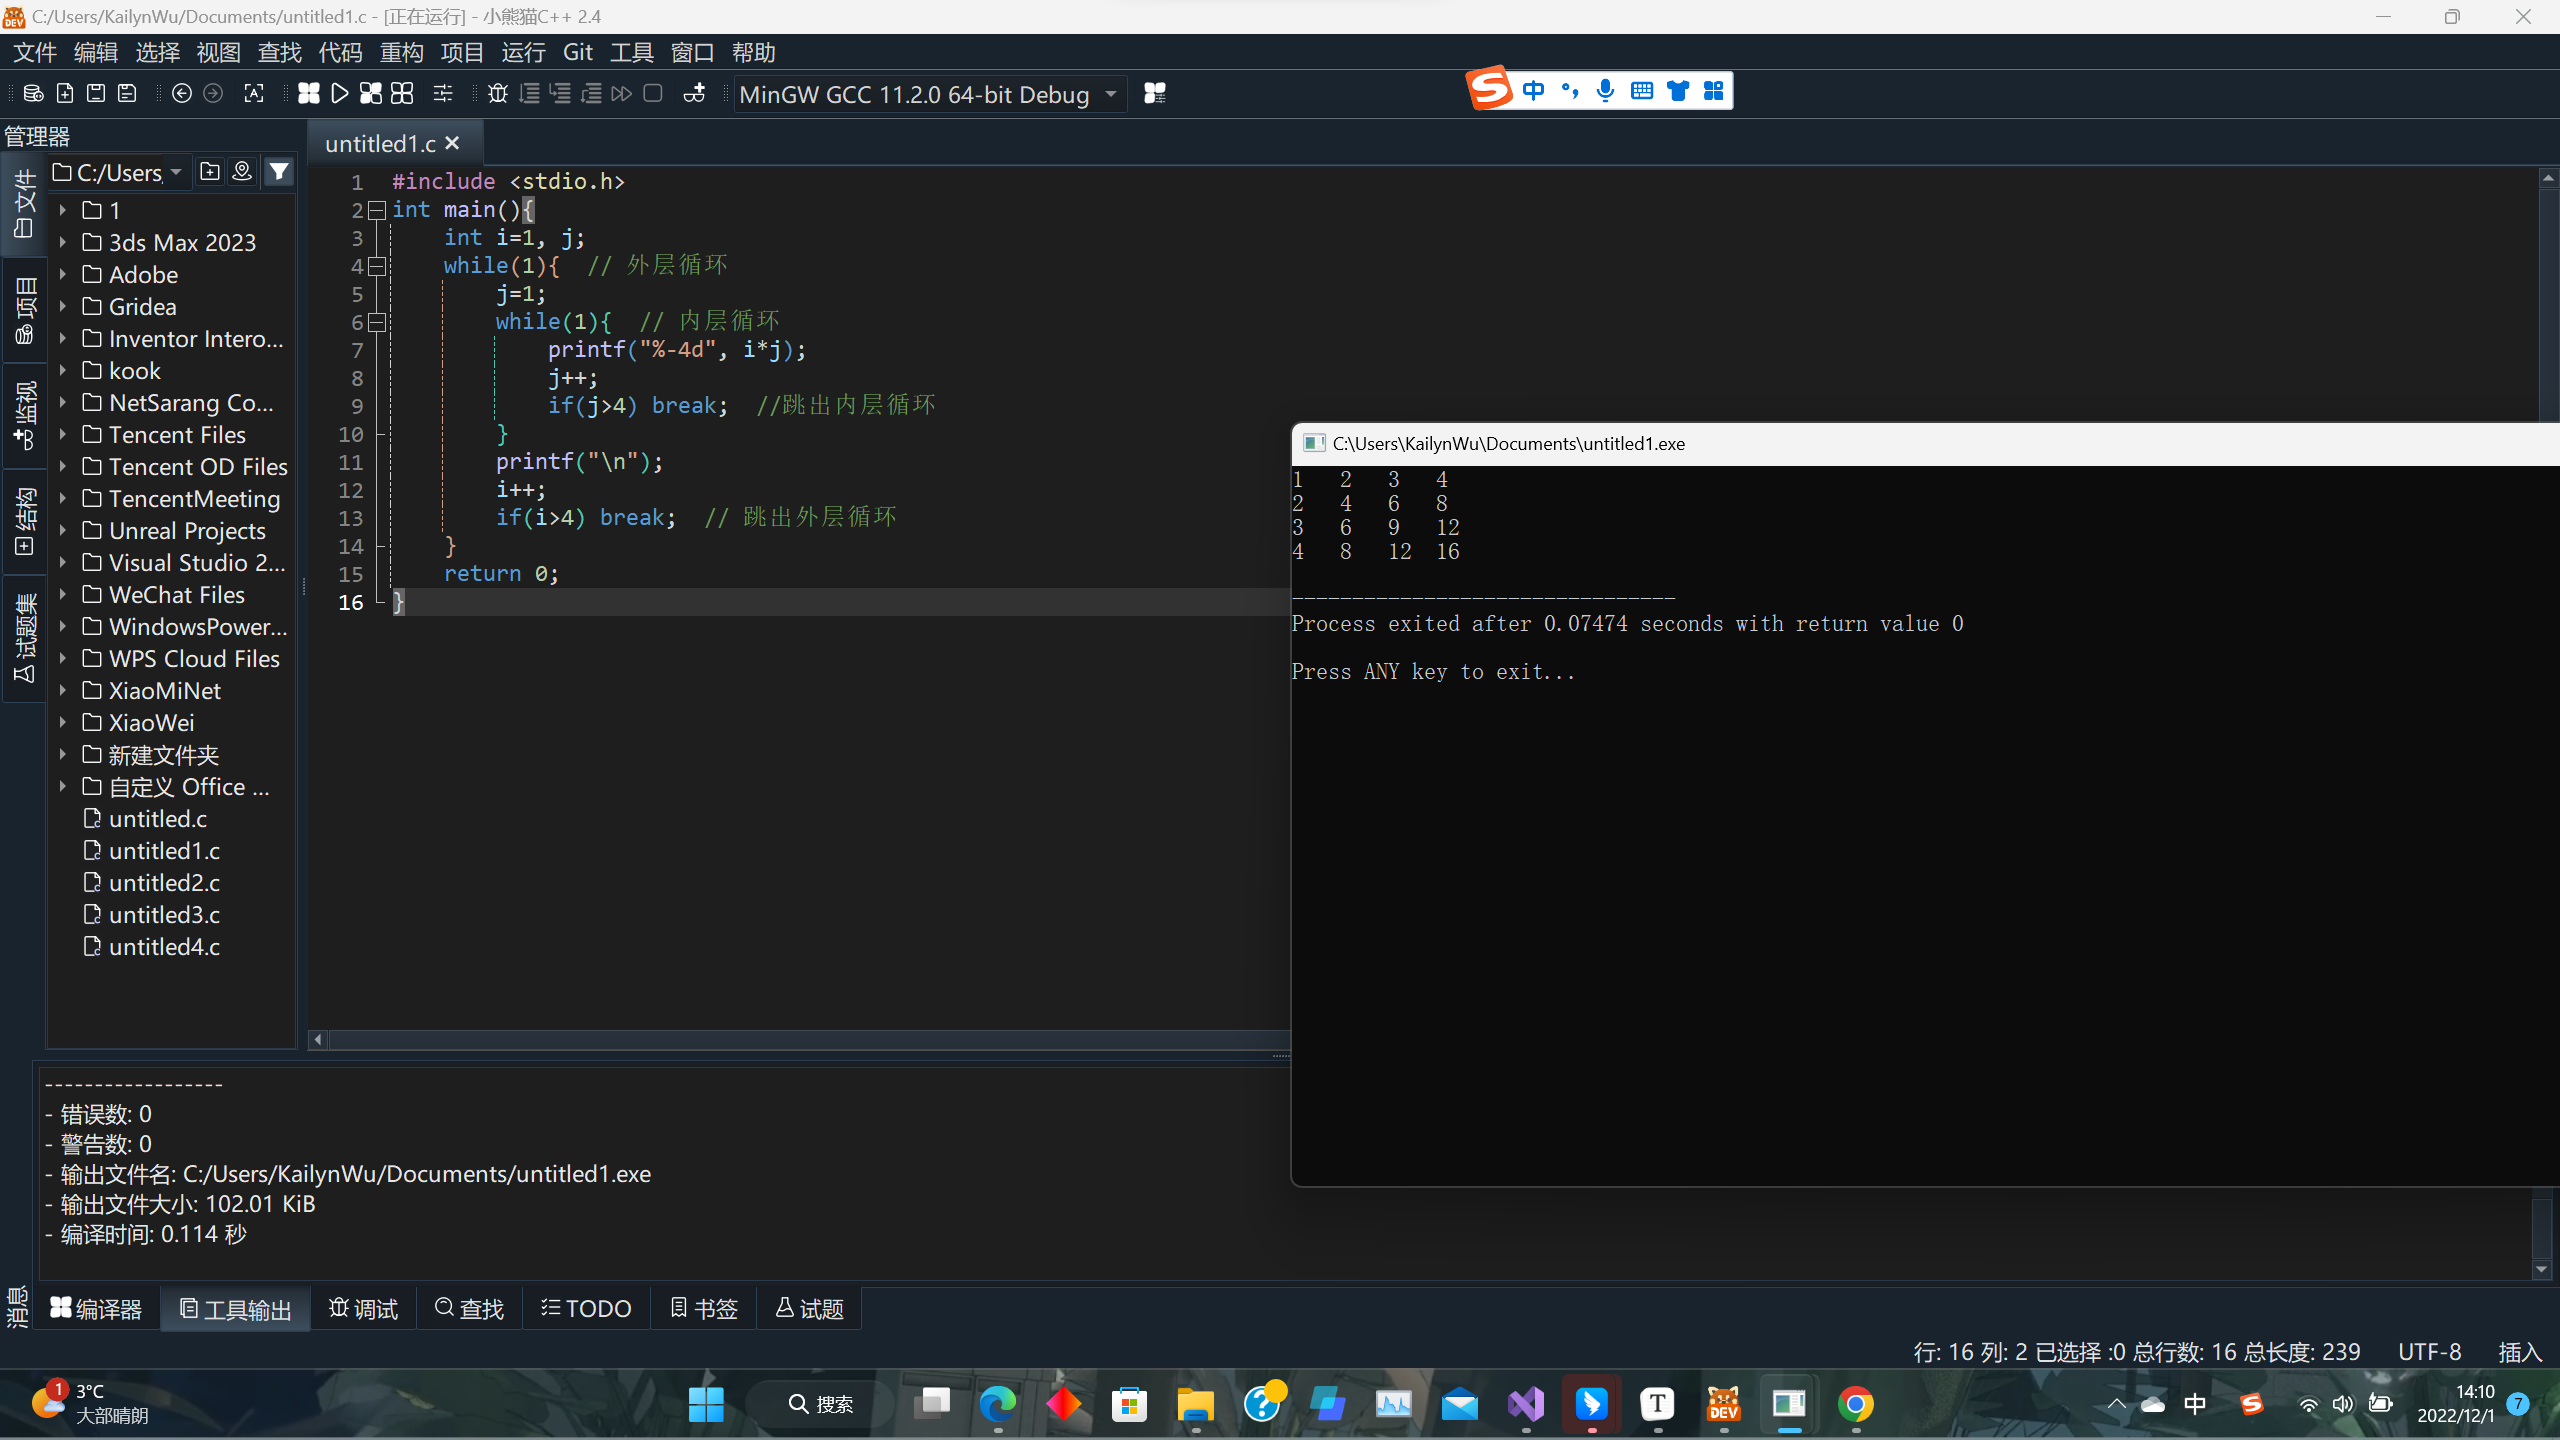Select the 调试 (Debug) tab
Viewport: 2560px width, 1440px height.
point(364,1308)
